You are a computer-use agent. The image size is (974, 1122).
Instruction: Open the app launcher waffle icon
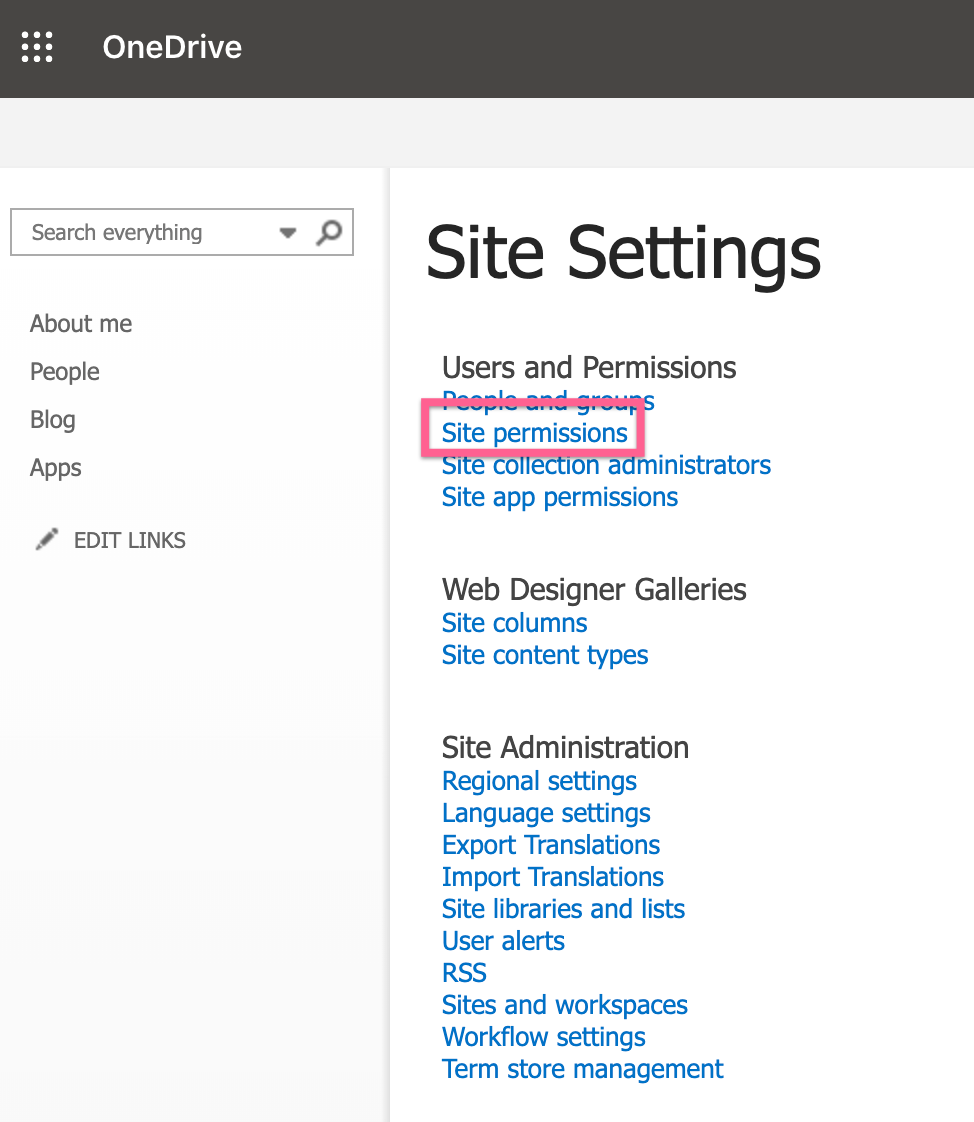[37, 47]
